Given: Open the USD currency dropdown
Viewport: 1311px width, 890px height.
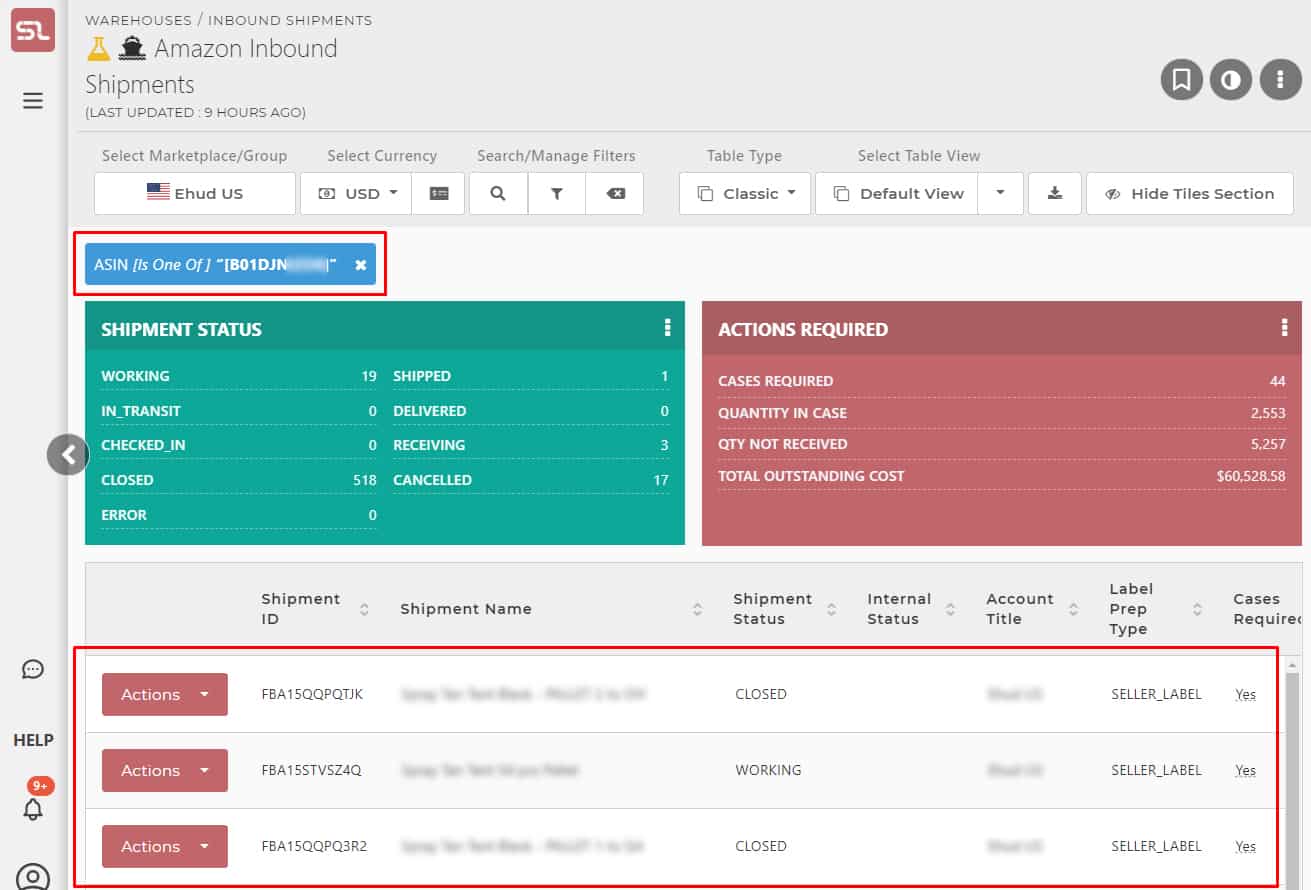Looking at the screenshot, I should pyautogui.click(x=356, y=194).
